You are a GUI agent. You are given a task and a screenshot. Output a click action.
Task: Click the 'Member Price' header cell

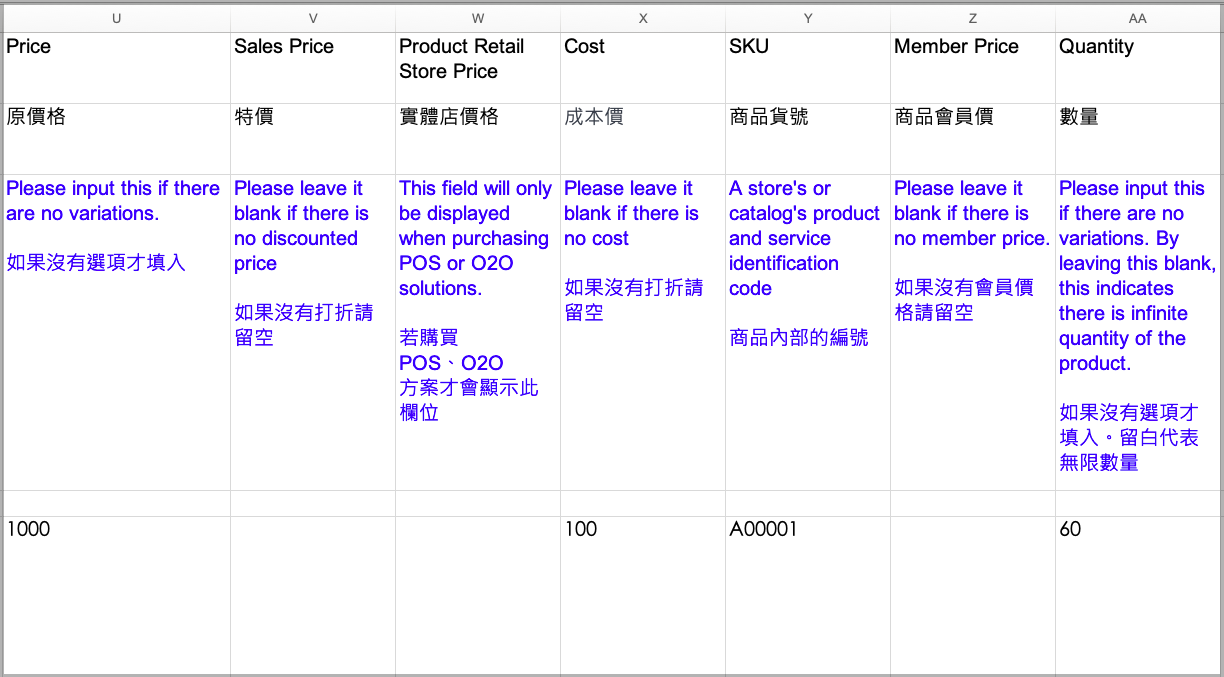(x=973, y=68)
